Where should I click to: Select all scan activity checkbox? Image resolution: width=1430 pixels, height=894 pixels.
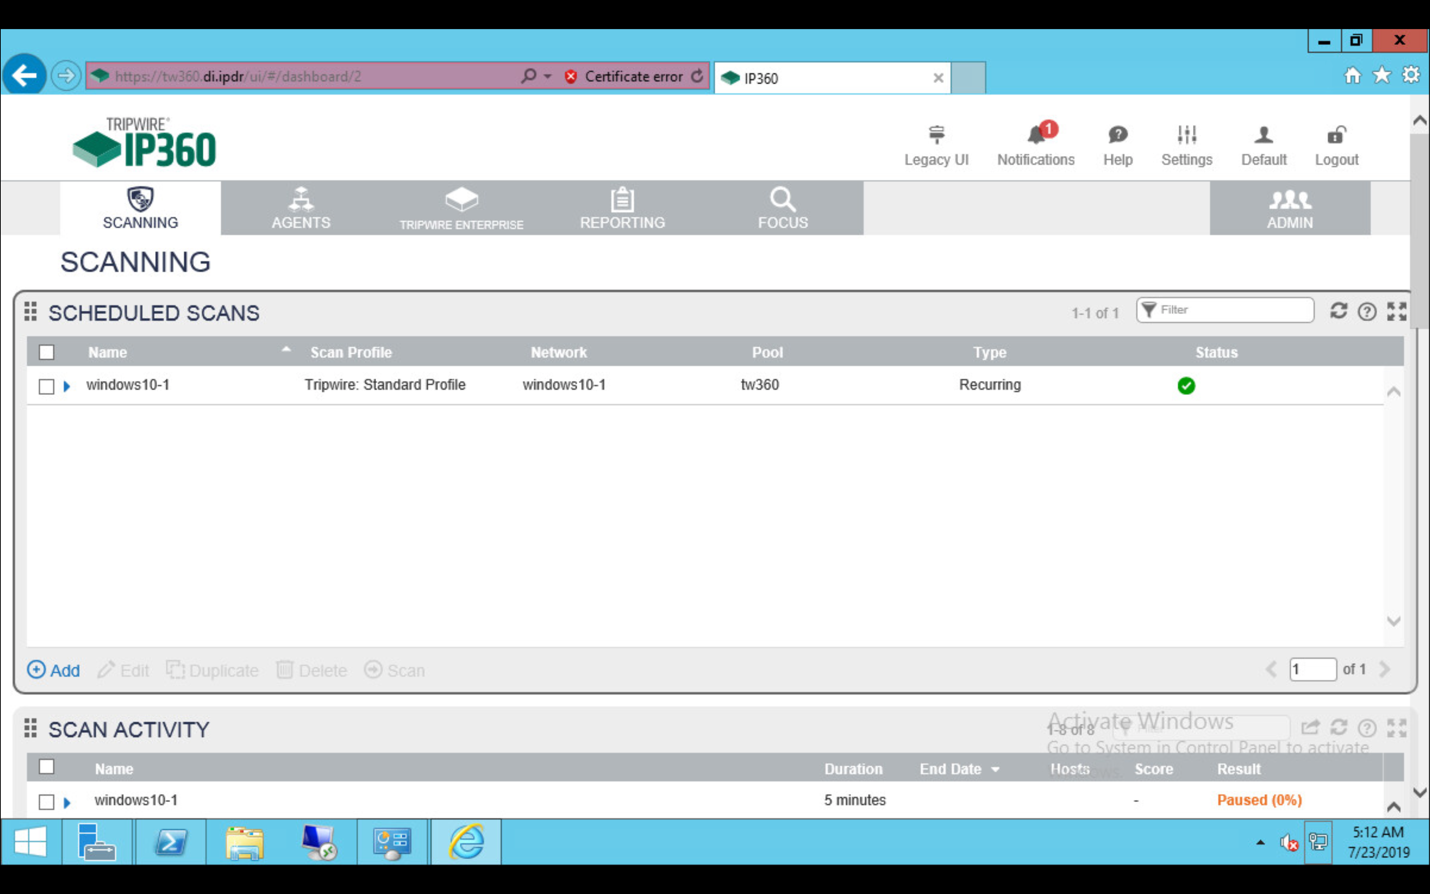(47, 767)
